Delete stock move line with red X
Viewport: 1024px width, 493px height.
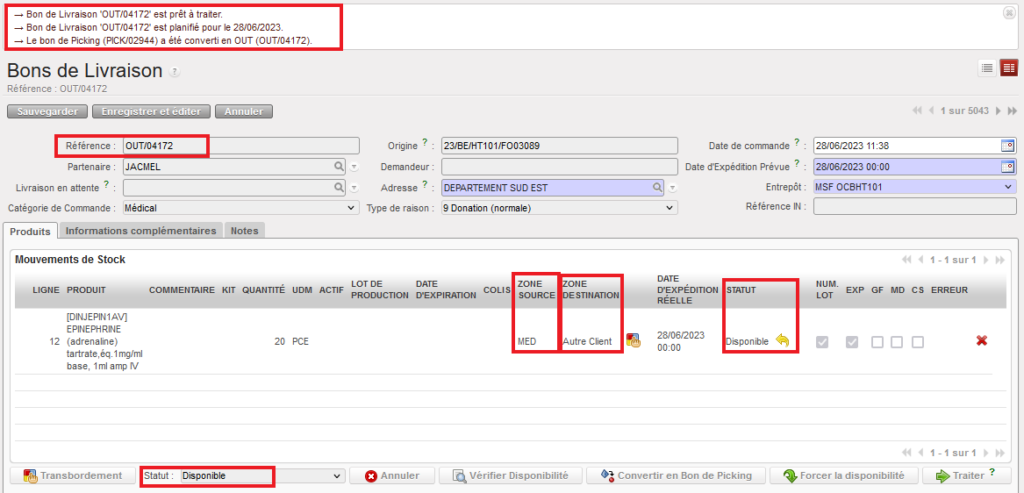[x=982, y=341]
